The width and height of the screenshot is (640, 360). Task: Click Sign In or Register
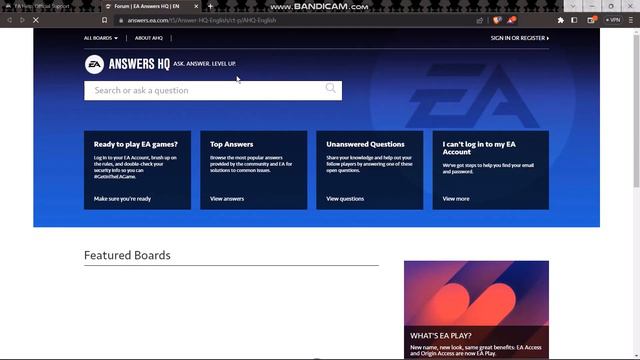click(x=520, y=38)
